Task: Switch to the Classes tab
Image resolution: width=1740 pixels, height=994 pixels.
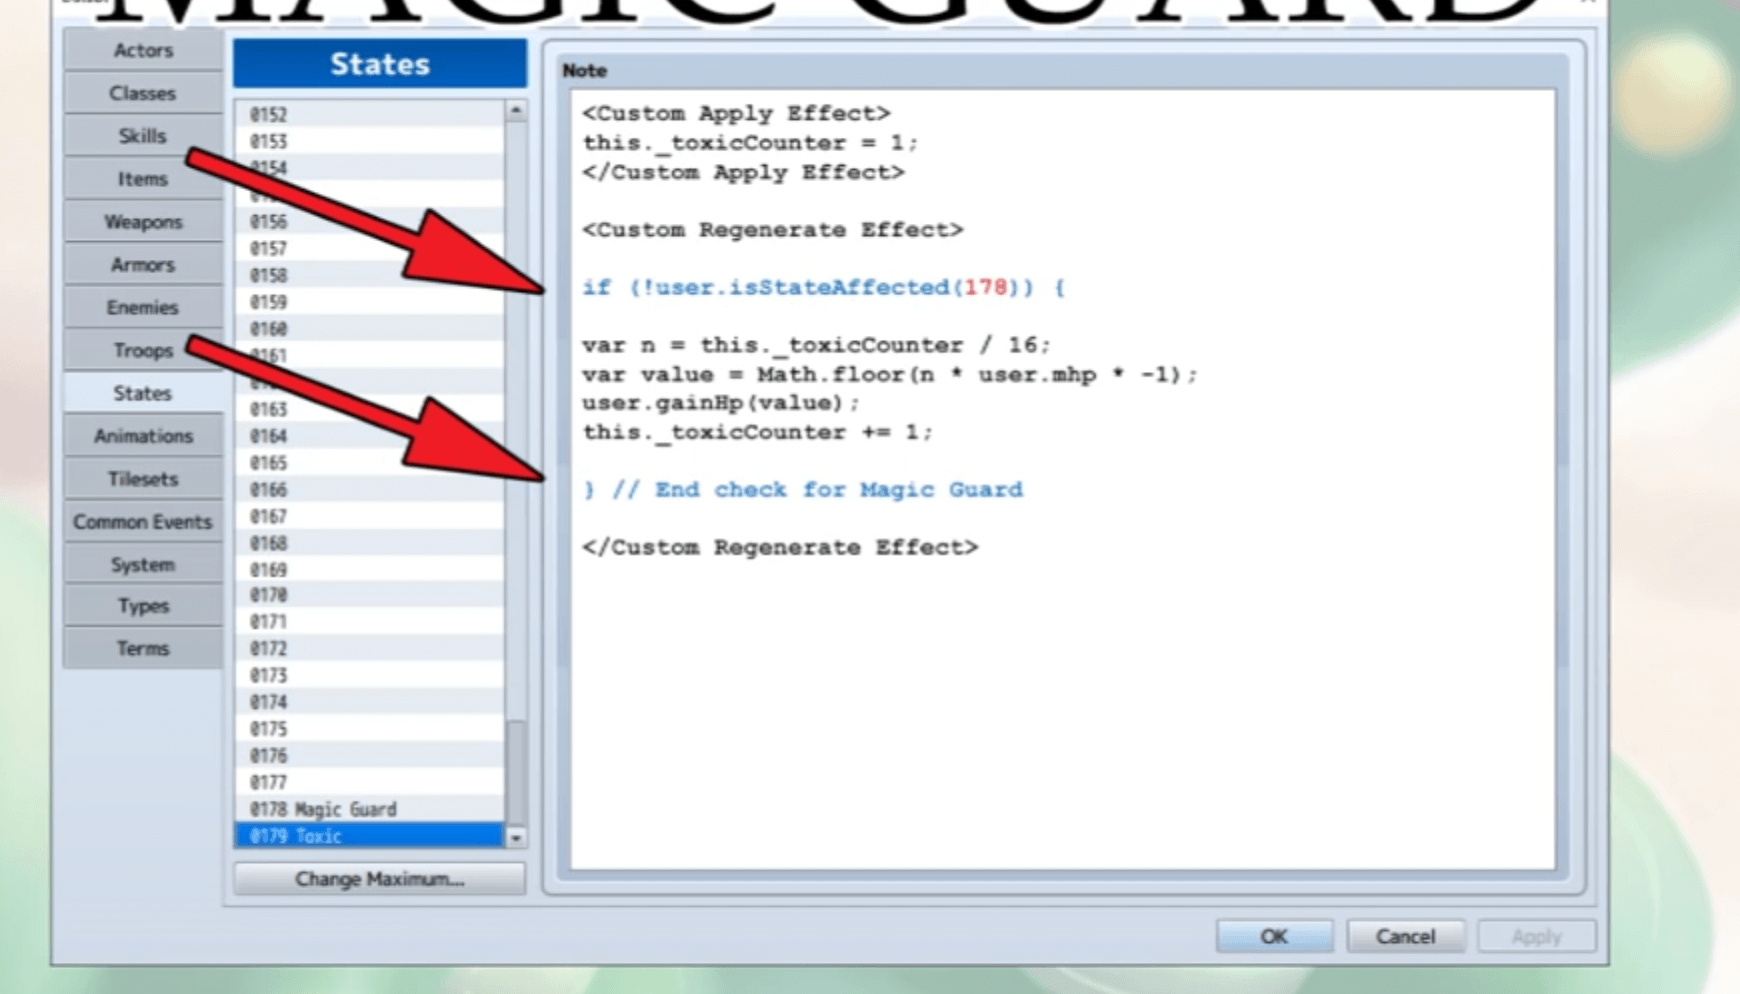Action: [x=143, y=93]
